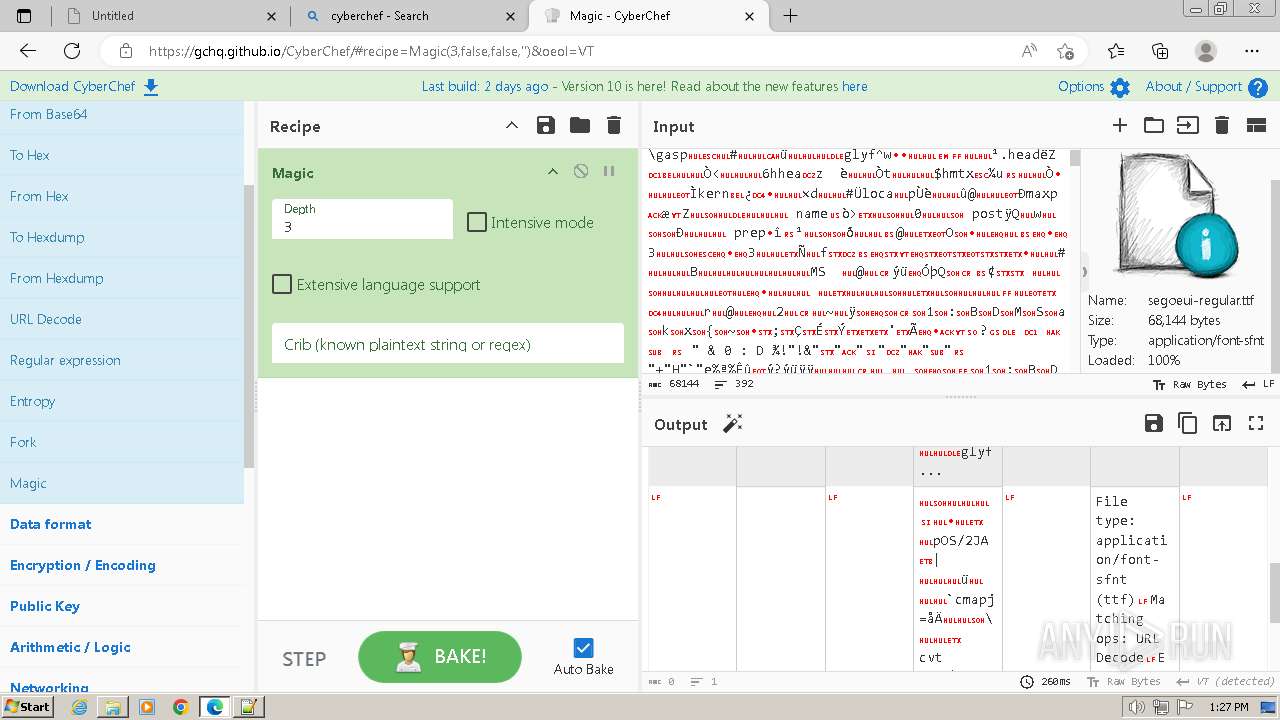This screenshot has width=1280, height=720.
Task: Select the Fork operation
Action: [122, 442]
